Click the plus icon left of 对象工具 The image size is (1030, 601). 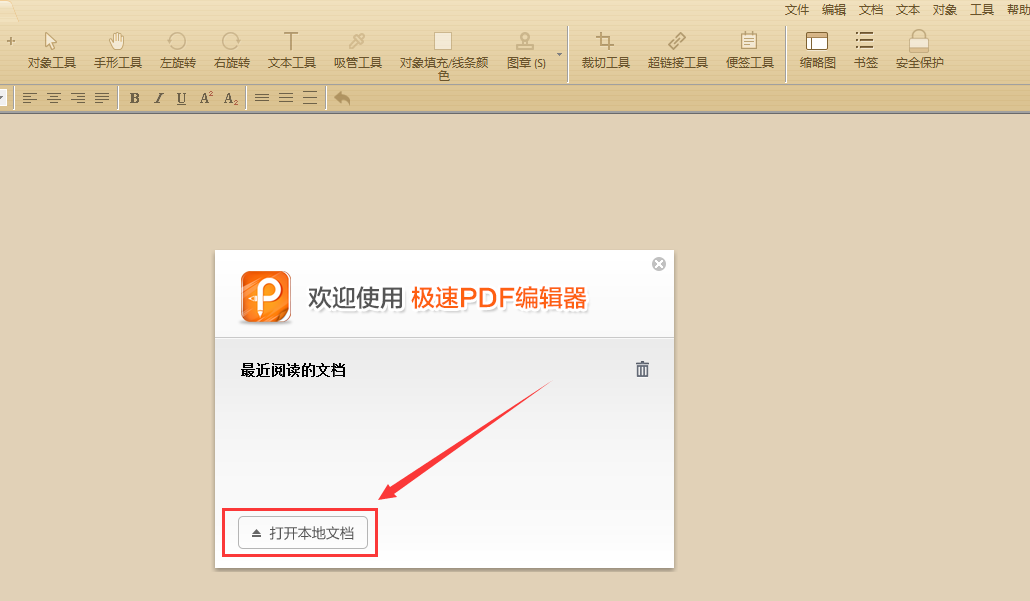11,41
